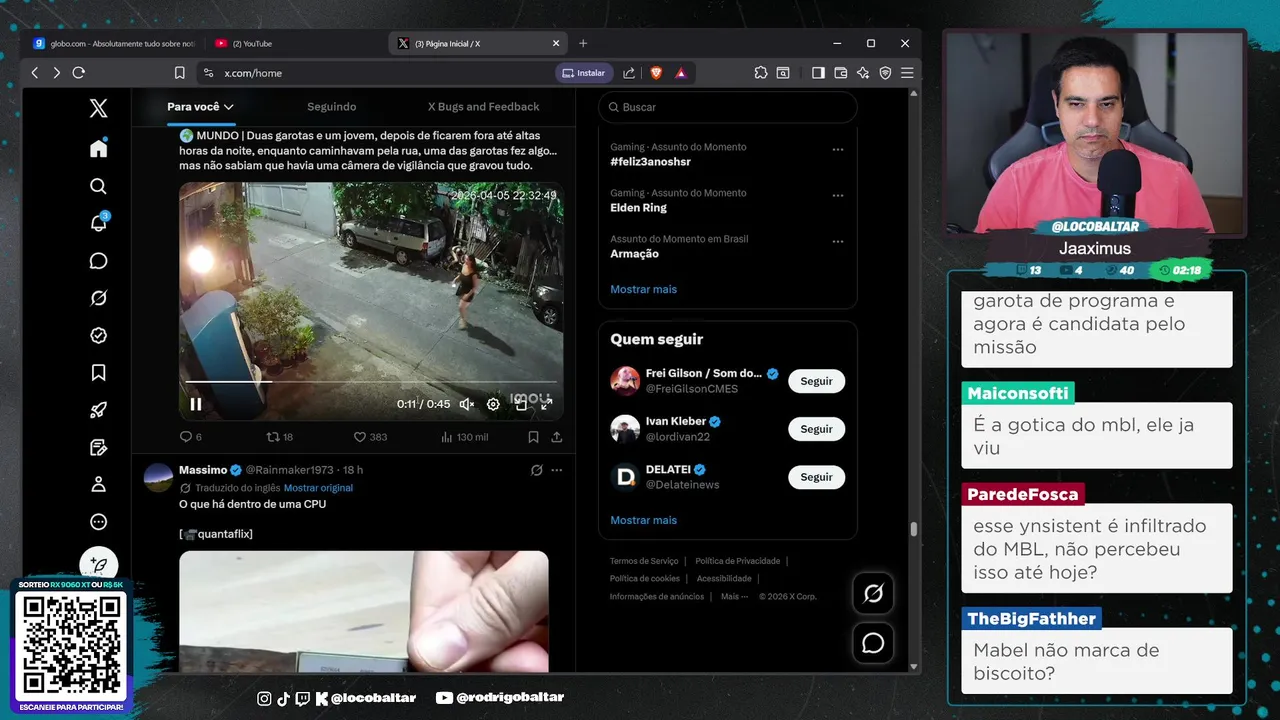Open Grok icon in X sidebar

[98, 298]
